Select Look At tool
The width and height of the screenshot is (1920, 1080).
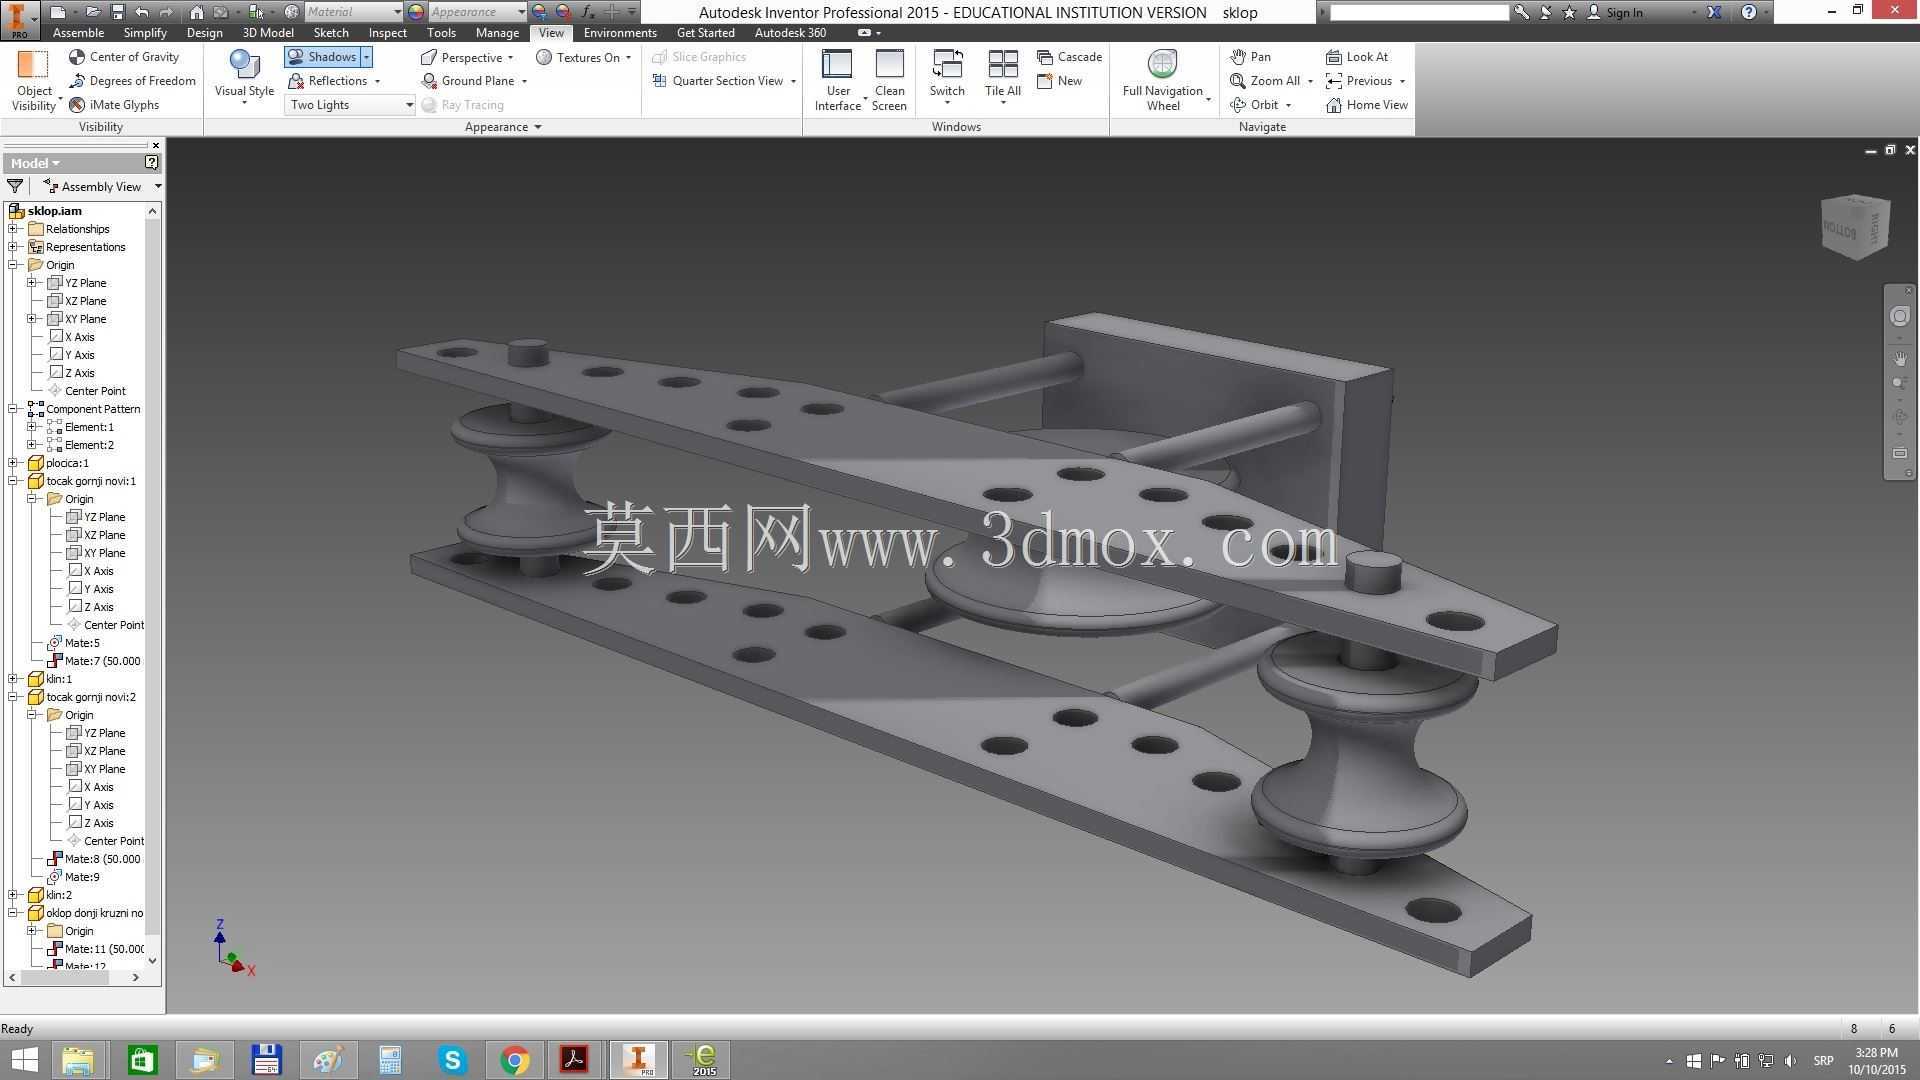1357,57
